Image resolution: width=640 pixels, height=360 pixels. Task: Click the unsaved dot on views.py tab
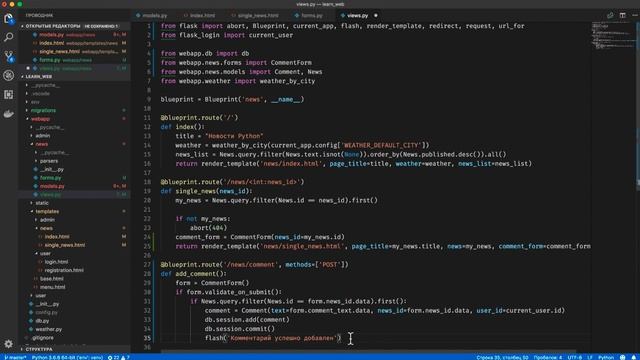coord(376,16)
